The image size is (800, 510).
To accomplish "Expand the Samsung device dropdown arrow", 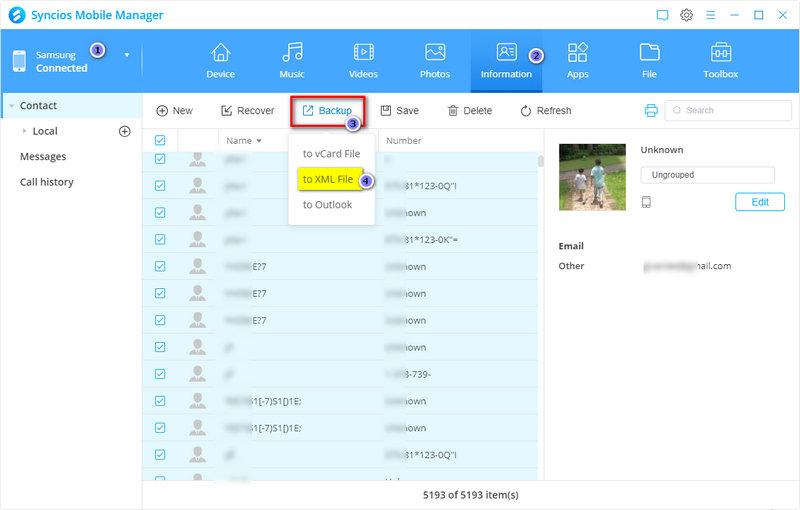I will (127, 55).
